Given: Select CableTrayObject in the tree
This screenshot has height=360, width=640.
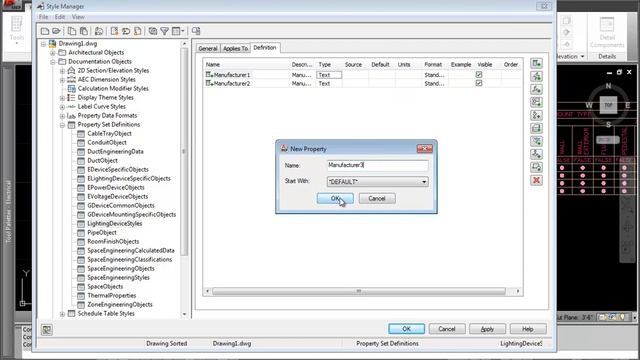Looking at the screenshot, I should (x=109, y=133).
